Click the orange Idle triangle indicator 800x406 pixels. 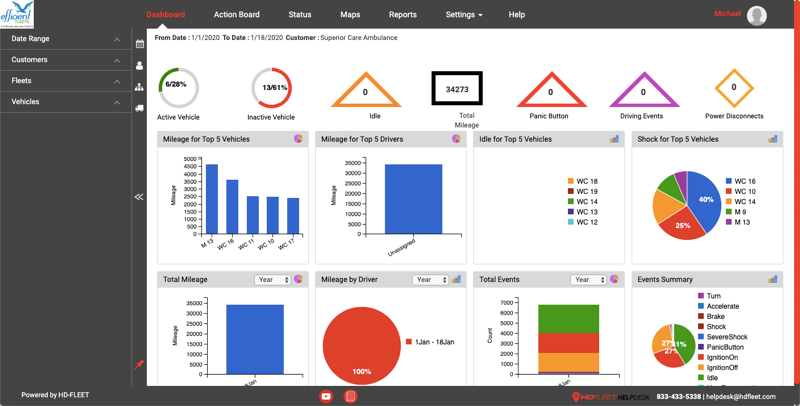coord(365,90)
